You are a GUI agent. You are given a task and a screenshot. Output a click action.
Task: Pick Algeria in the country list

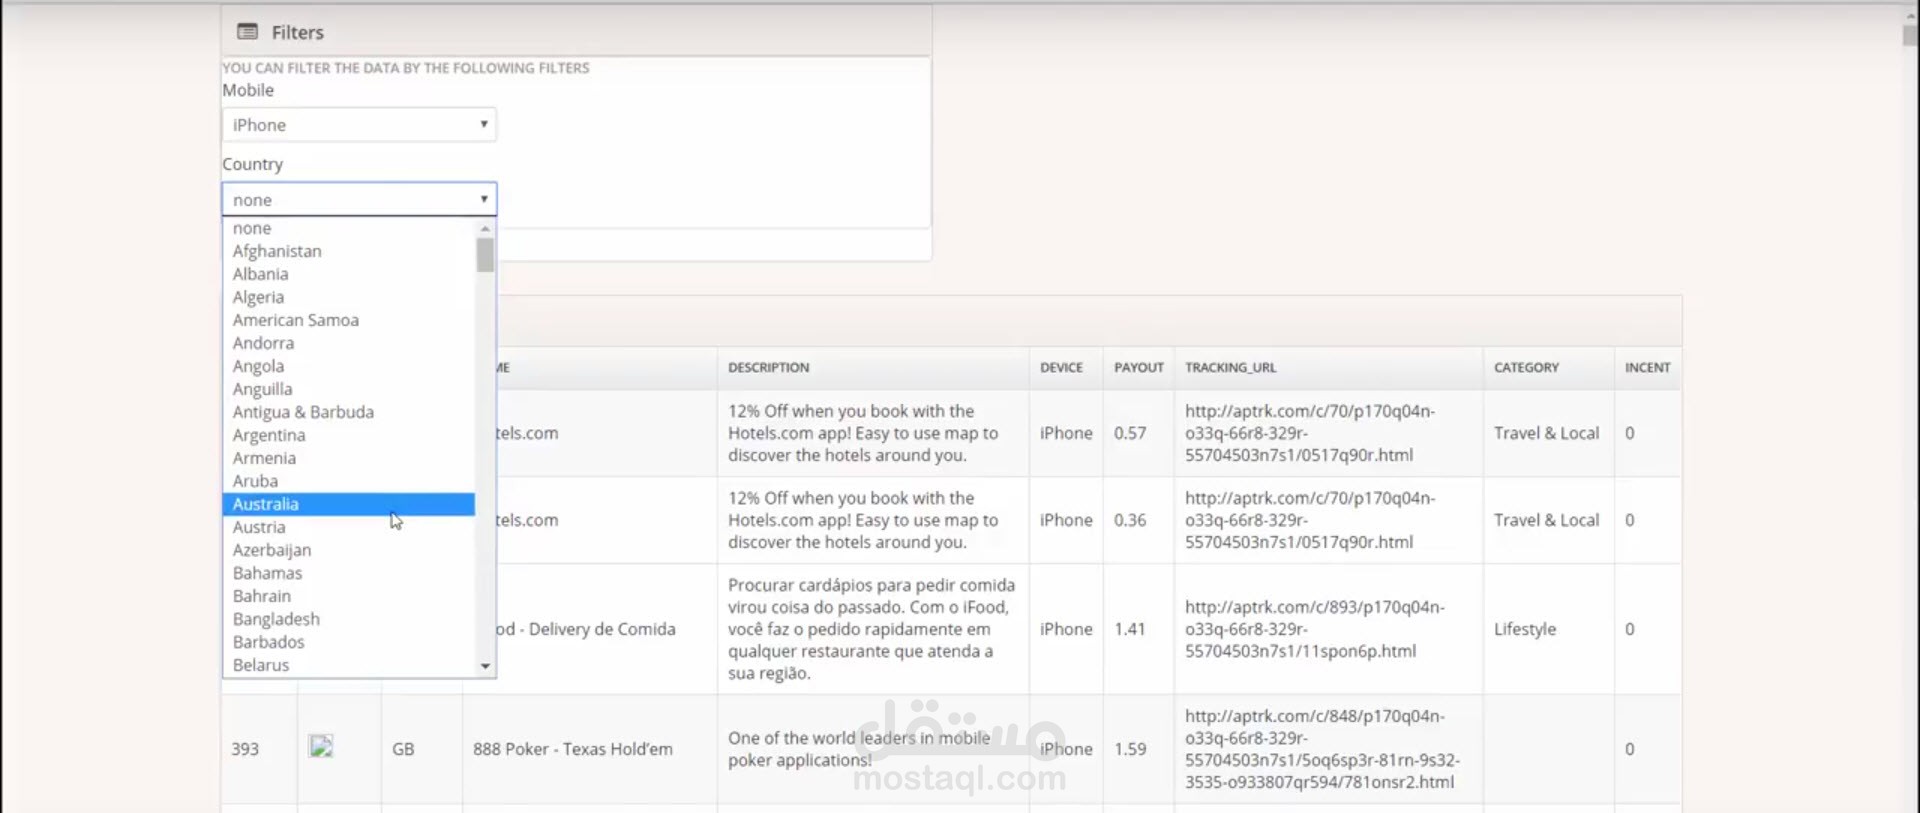point(348,297)
